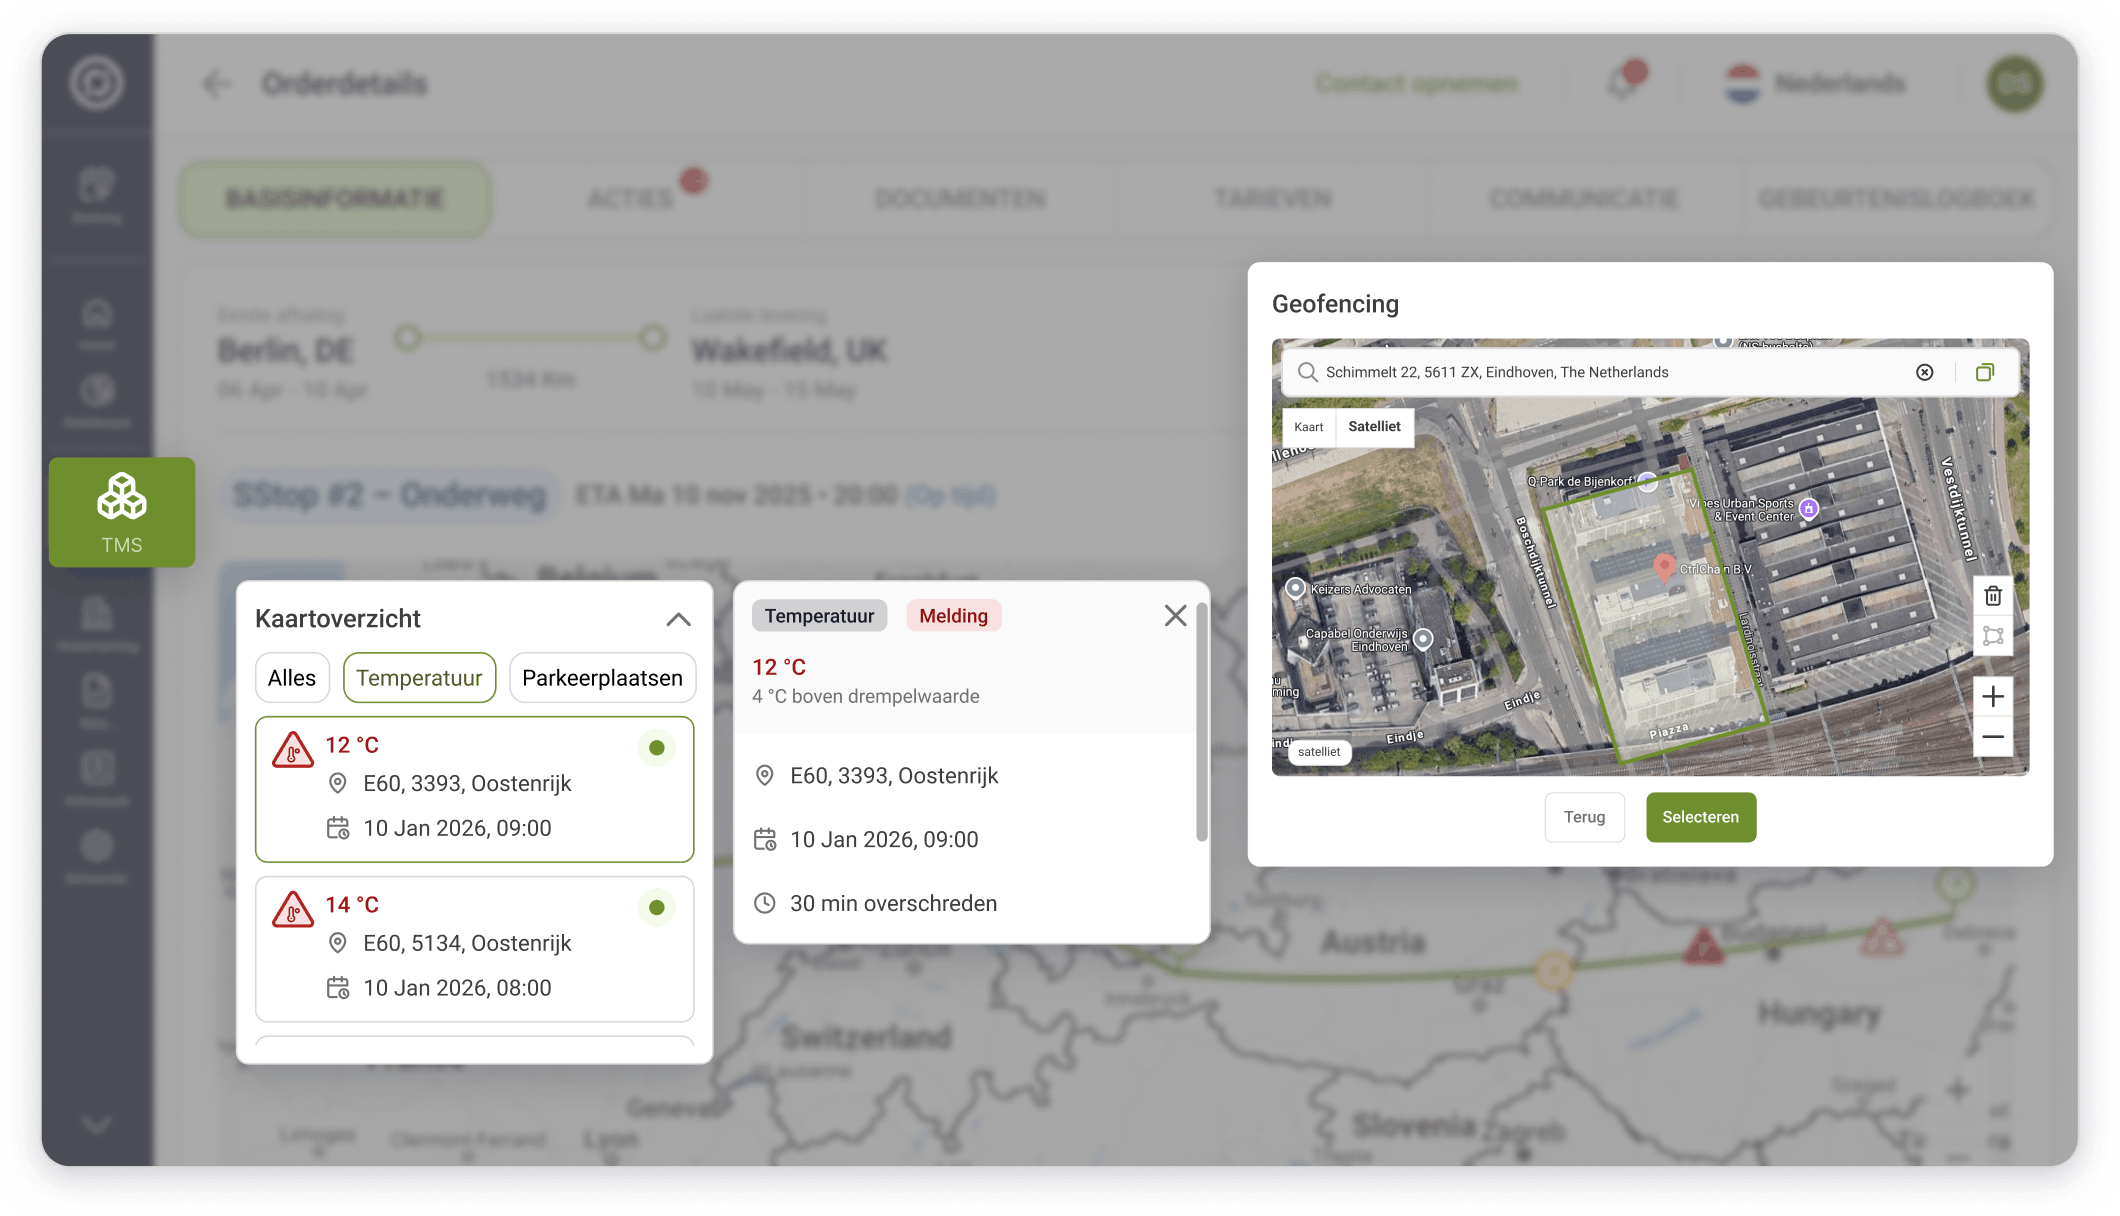Select the polygon draw tool on map
Screen dimensions: 2120x1216
point(1992,636)
